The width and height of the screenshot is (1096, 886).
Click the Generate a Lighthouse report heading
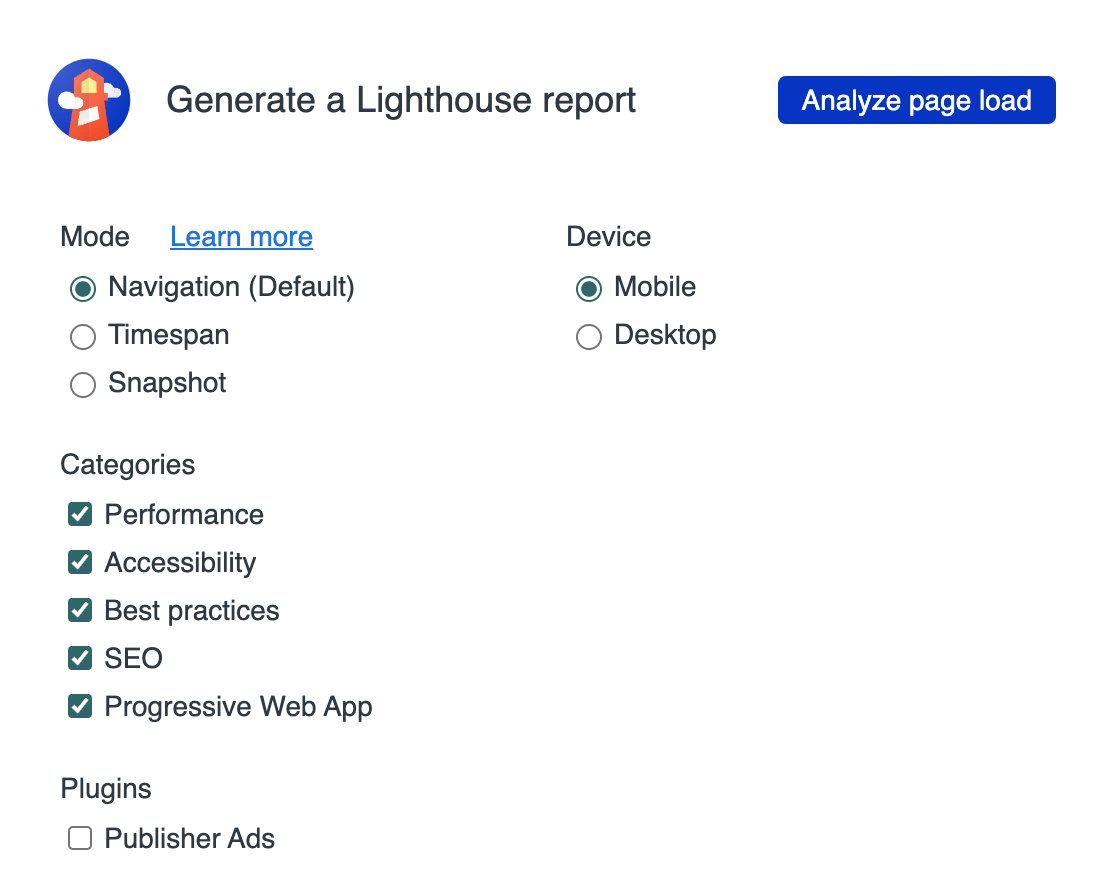tap(402, 100)
